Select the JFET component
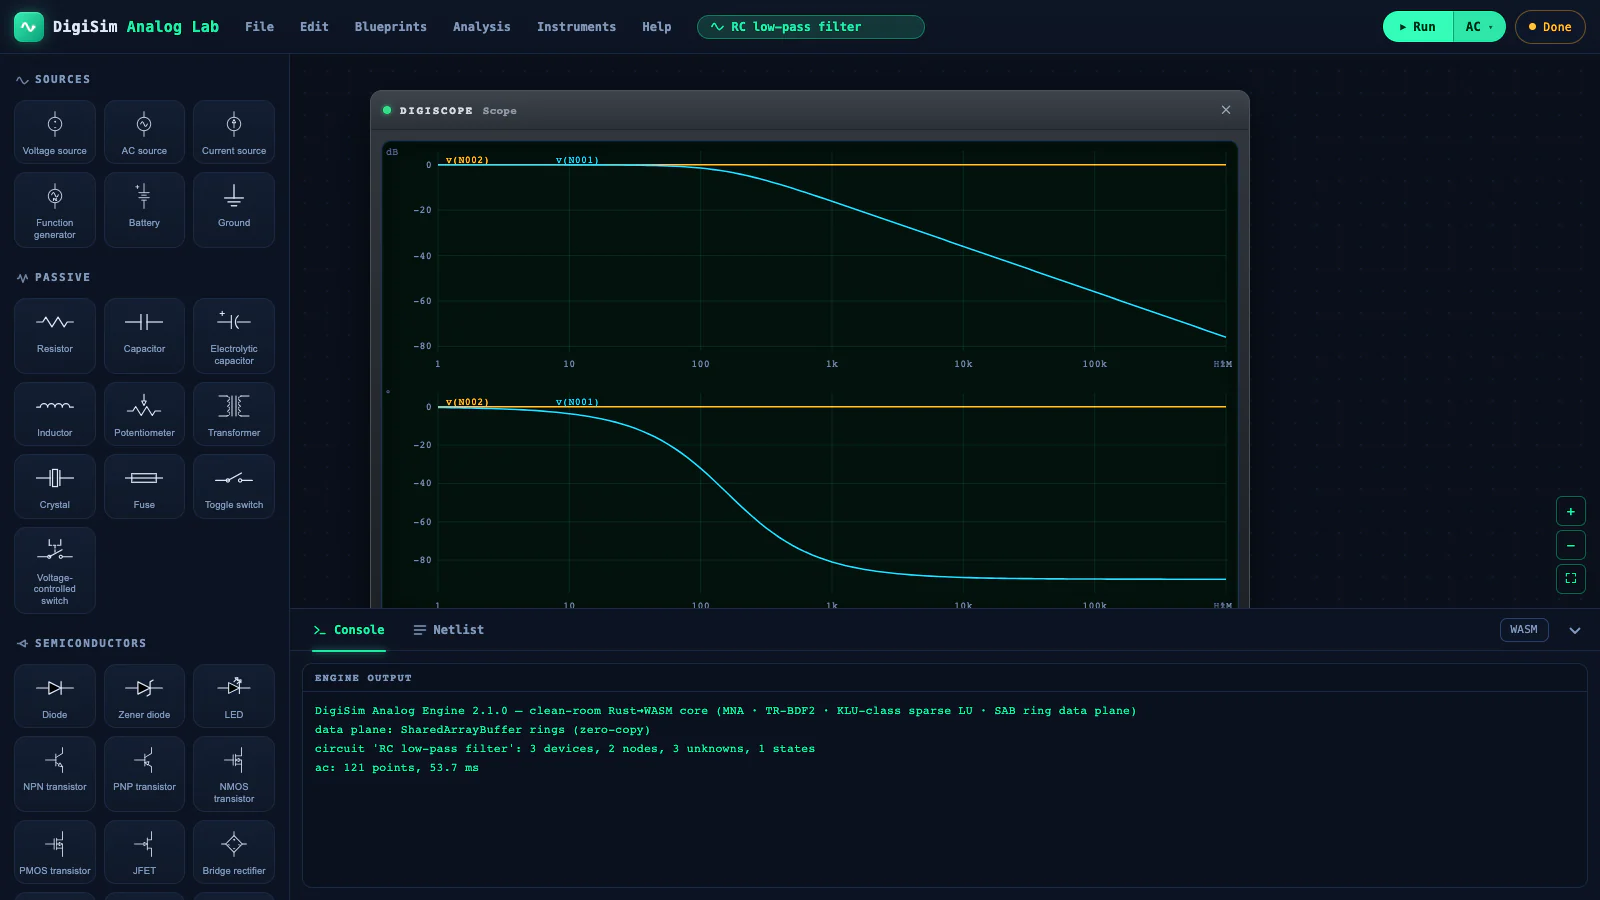This screenshot has width=1600, height=900. (144, 852)
